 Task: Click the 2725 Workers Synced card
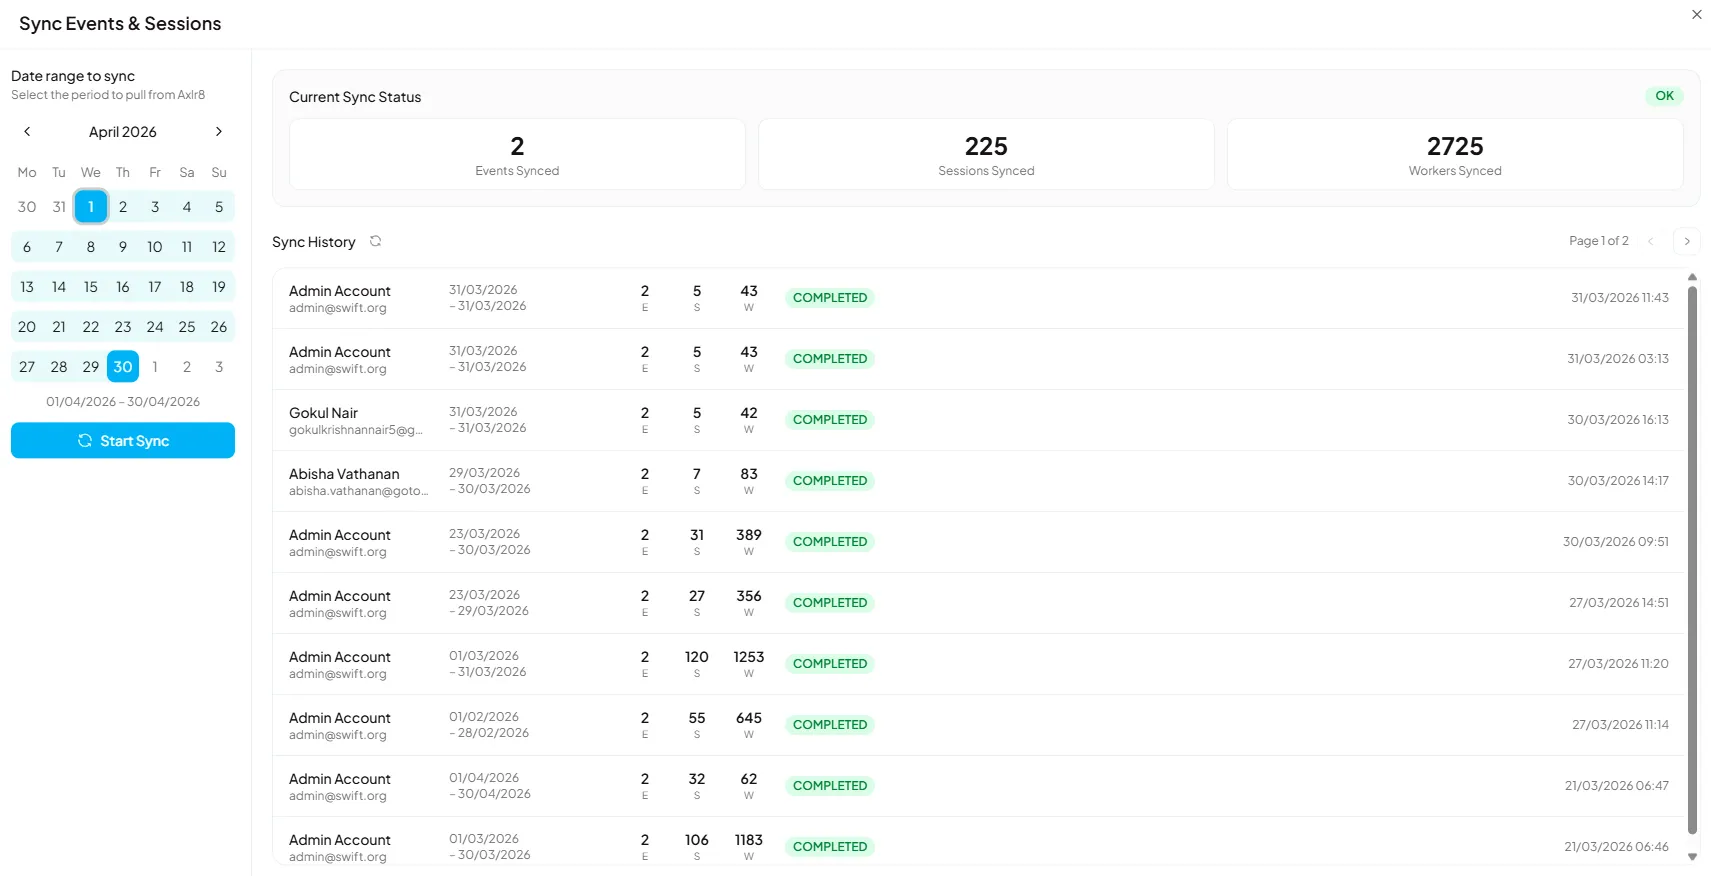1455,155
